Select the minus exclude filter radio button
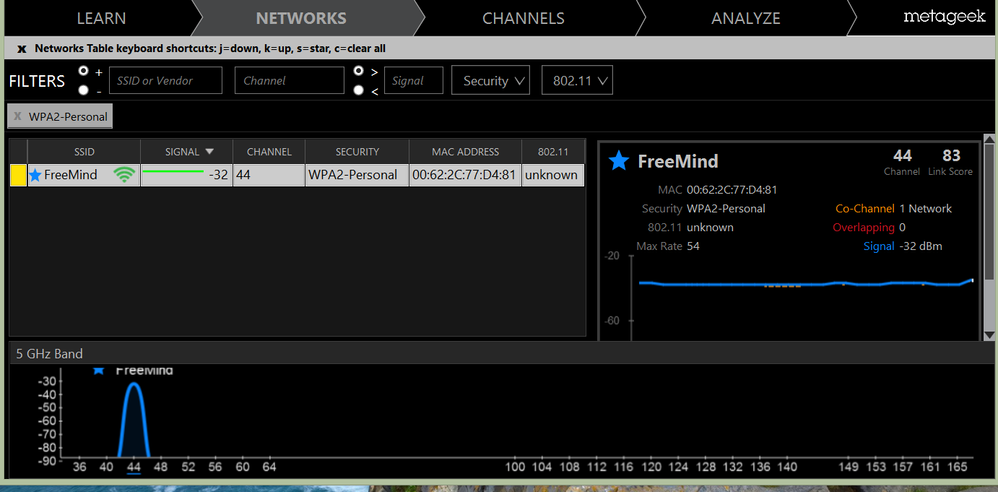Image resolution: width=998 pixels, height=492 pixels. (x=83, y=90)
